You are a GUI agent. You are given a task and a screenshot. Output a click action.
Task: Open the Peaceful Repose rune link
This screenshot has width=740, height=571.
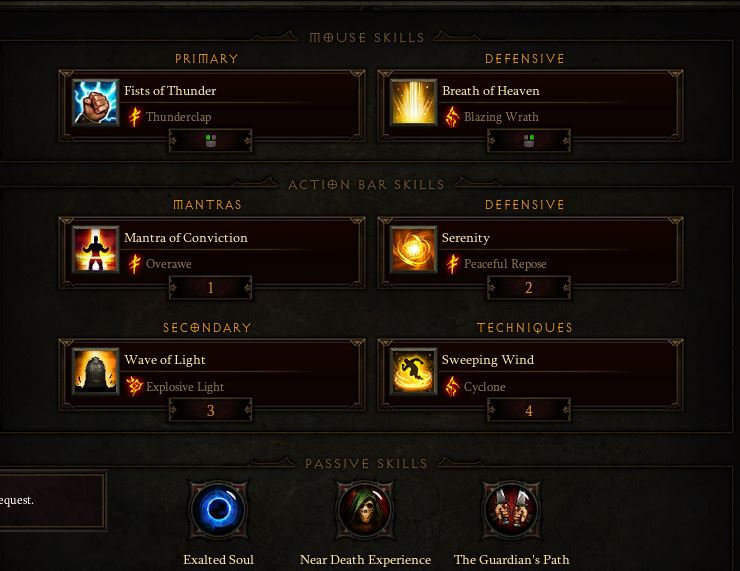(x=505, y=264)
